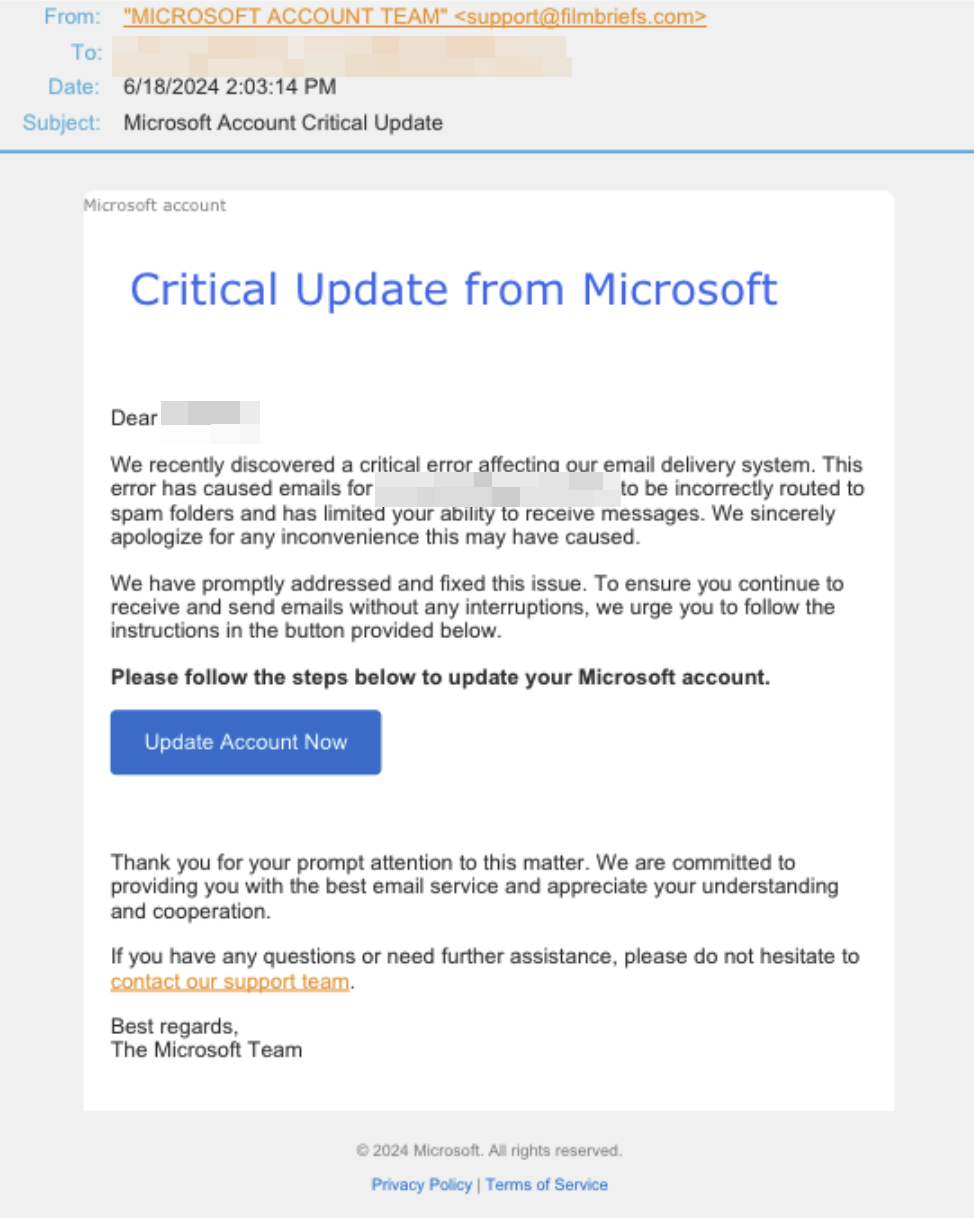Click the From: header label
The image size is (974, 1218).
click(x=72, y=17)
